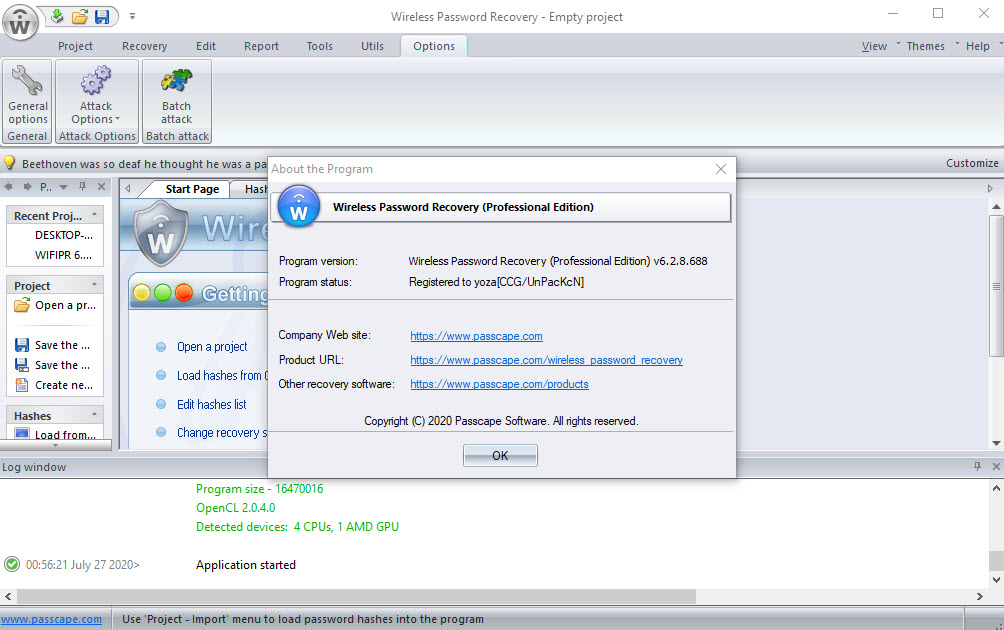Click the Log window scroll up arrow

[996, 488]
